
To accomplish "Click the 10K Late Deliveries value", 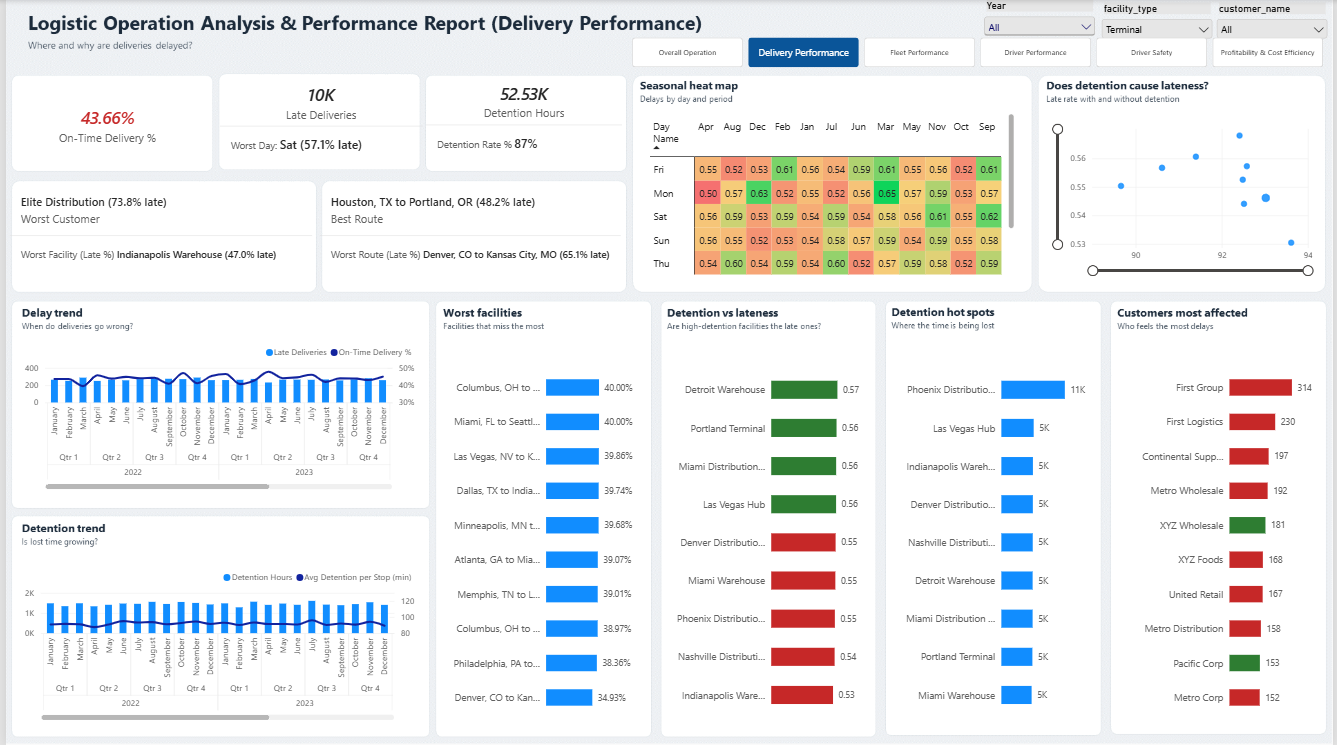I will [321, 95].
